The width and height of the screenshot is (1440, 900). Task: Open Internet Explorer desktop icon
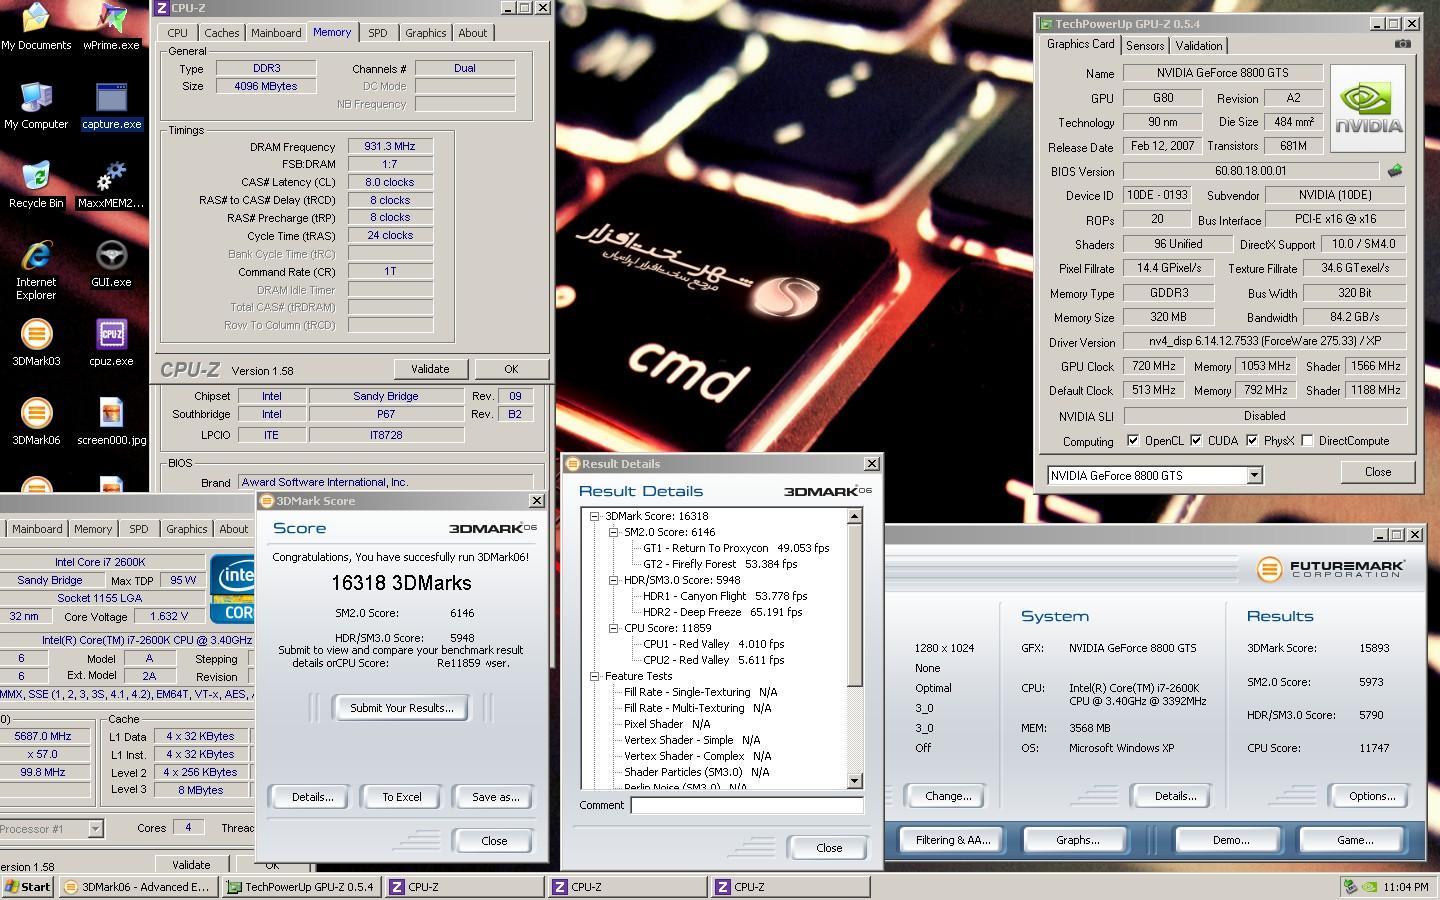pyautogui.click(x=36, y=270)
